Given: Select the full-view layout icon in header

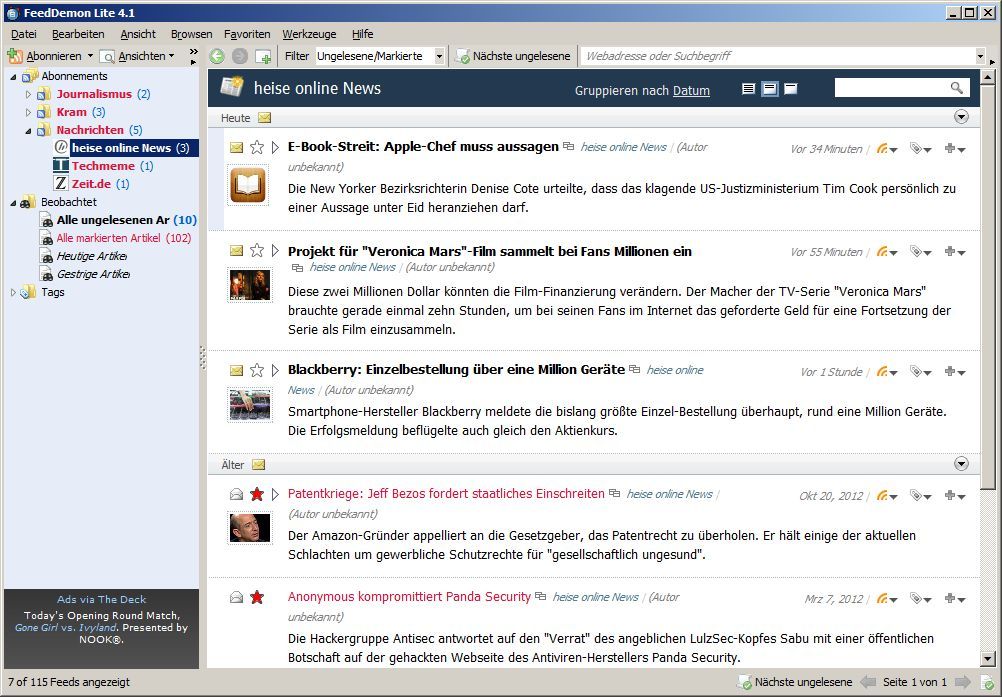Looking at the screenshot, I should (x=748, y=89).
